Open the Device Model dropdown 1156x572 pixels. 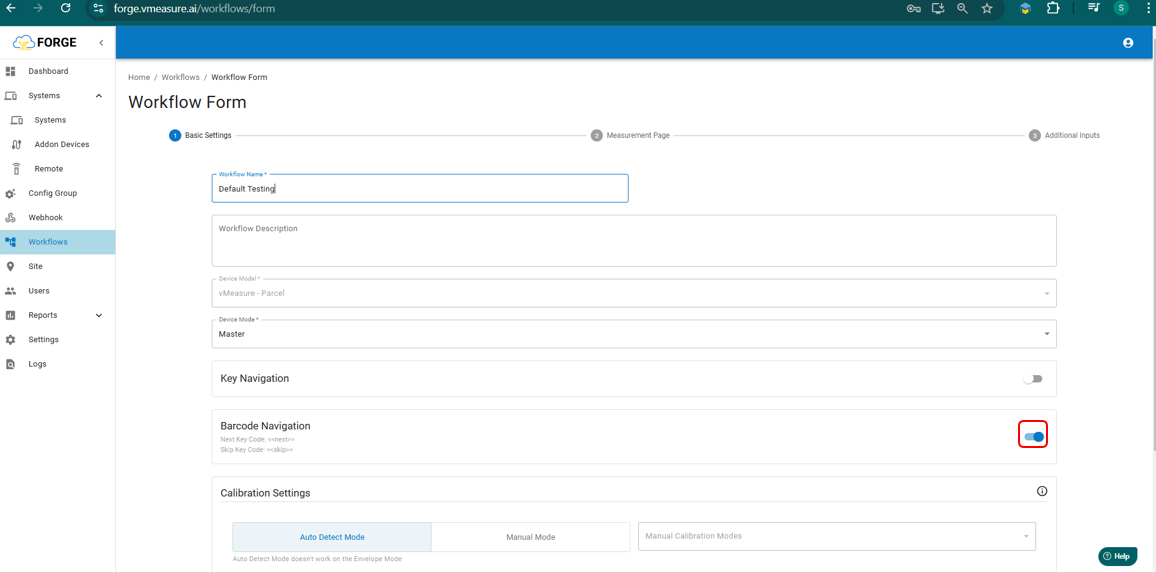[x=634, y=293]
